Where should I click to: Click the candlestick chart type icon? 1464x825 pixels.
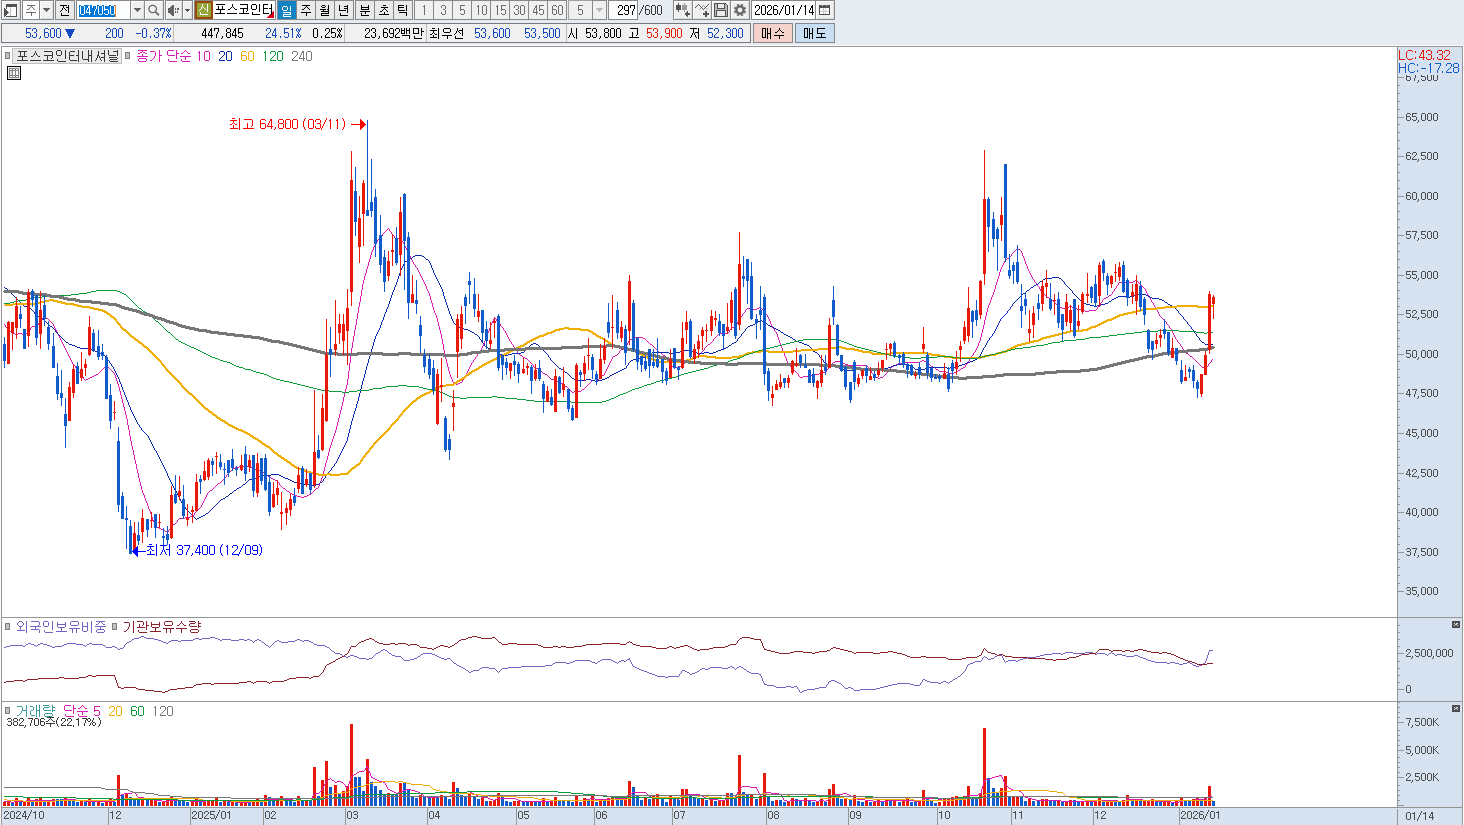[x=682, y=10]
